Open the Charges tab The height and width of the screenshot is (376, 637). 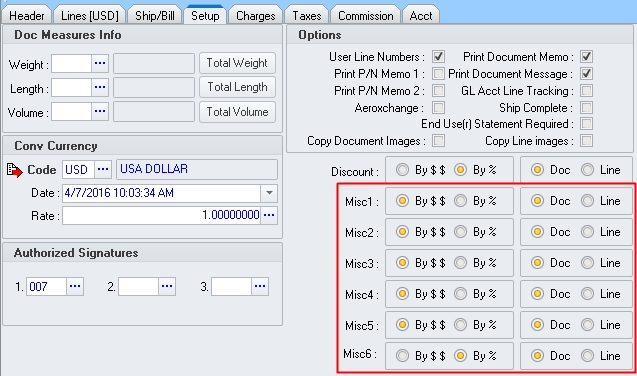point(256,15)
